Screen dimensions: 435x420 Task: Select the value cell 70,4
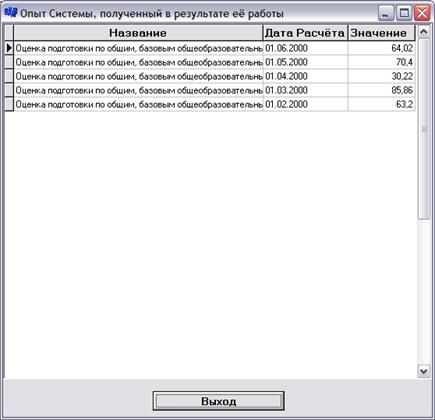(x=381, y=62)
